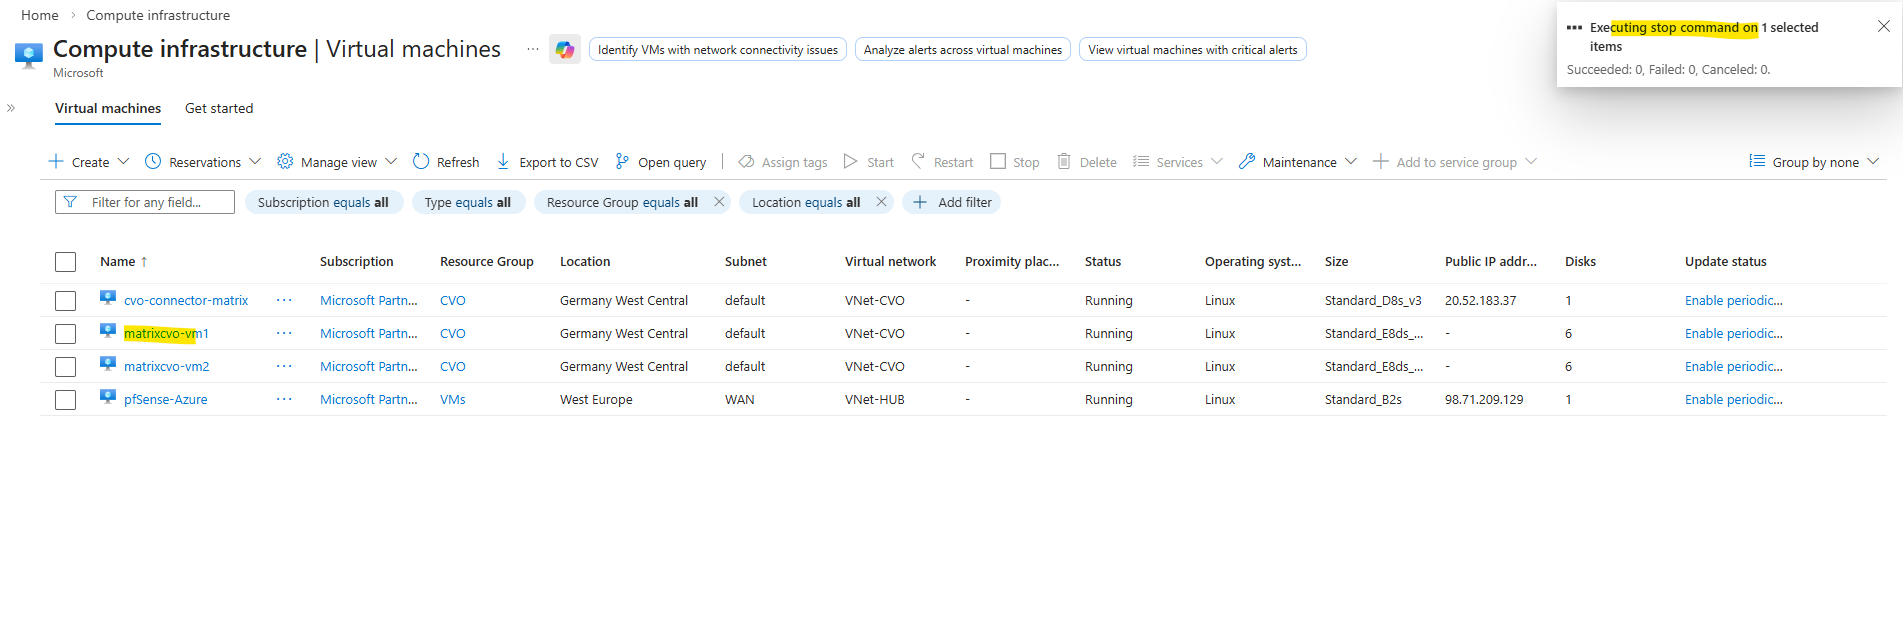The image size is (1903, 621).
Task: Dismiss the stop command notification
Action: (x=1883, y=27)
